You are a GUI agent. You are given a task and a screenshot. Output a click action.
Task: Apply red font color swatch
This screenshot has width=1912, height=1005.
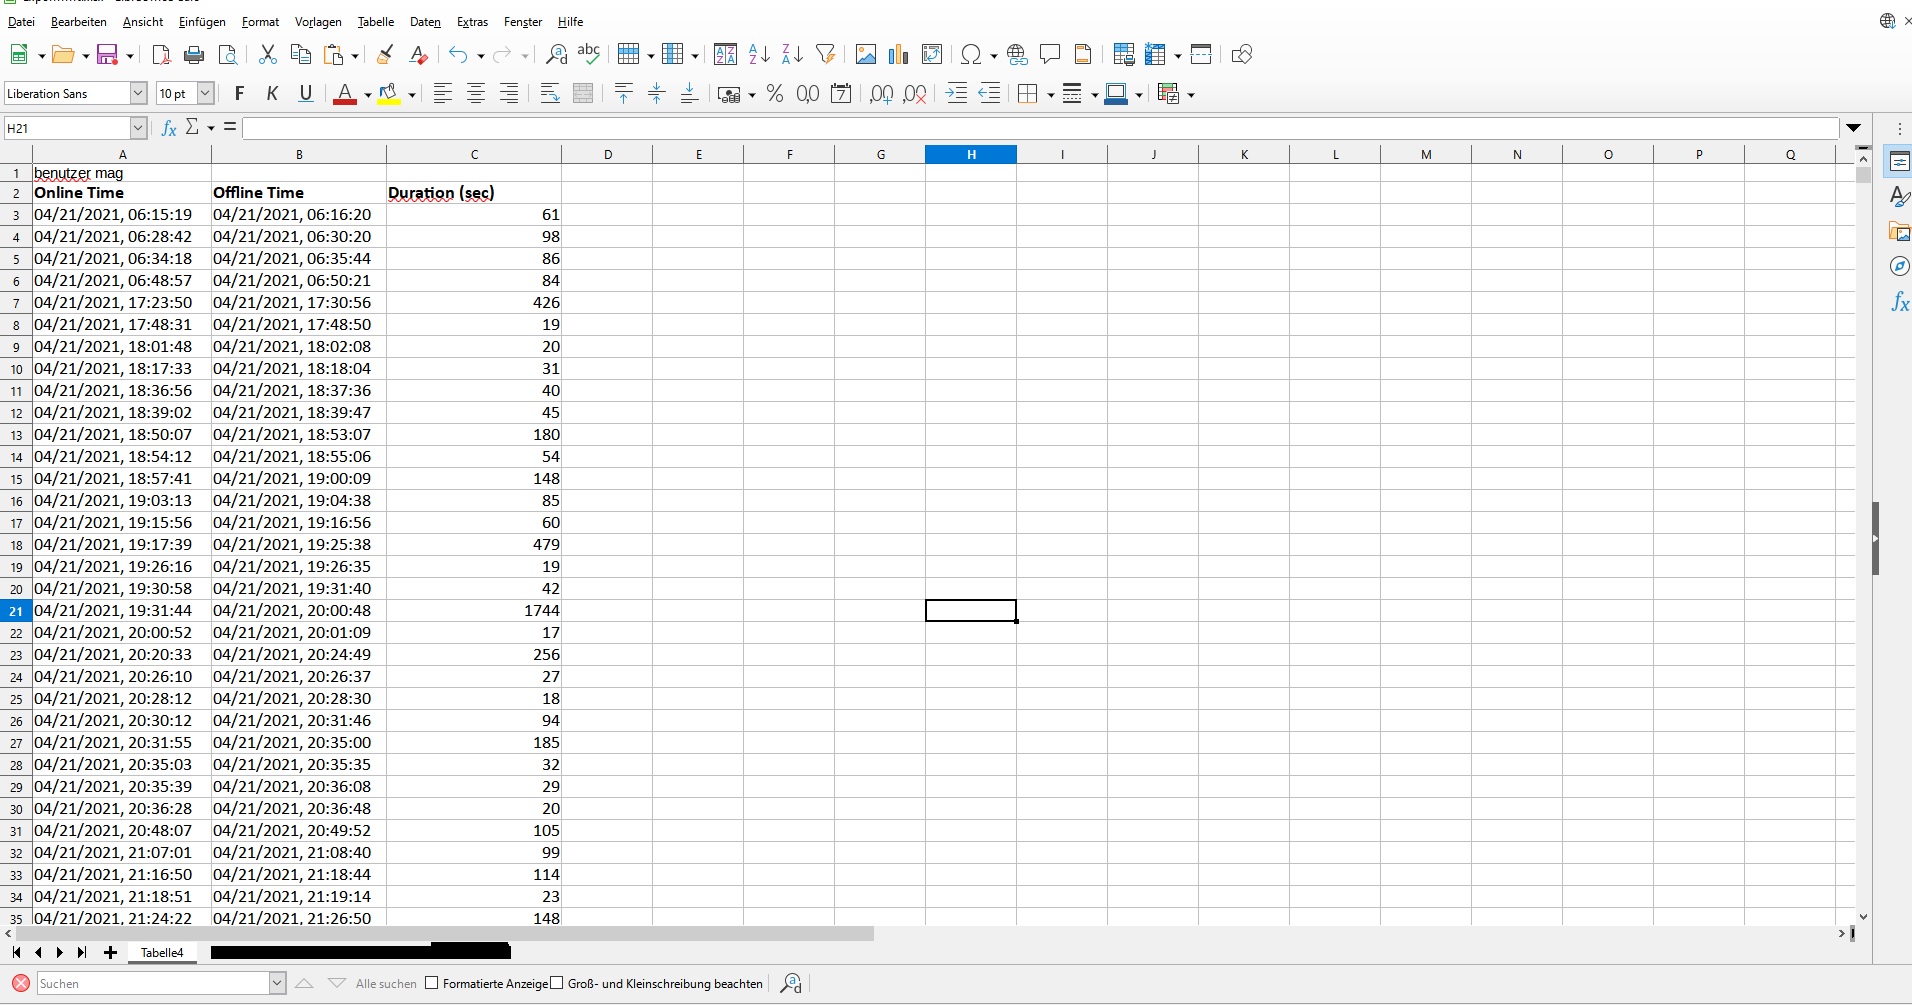tap(345, 93)
